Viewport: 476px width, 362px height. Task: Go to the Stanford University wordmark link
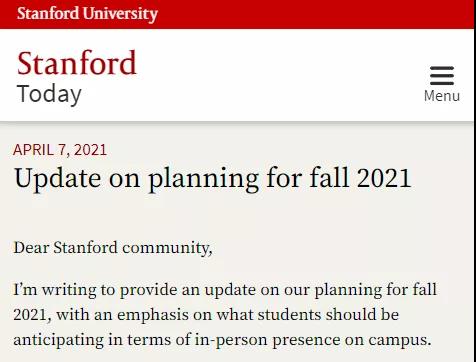(x=87, y=14)
